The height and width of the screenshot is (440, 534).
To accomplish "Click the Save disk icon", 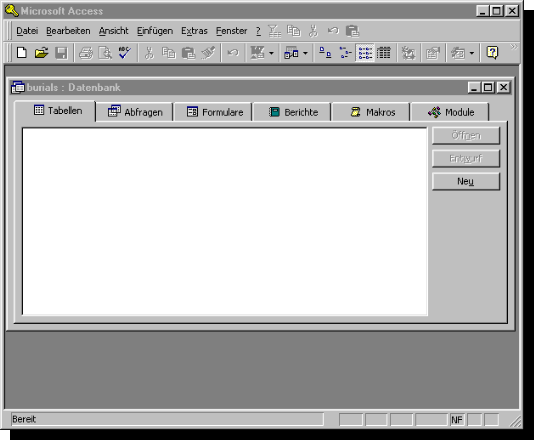I will [61, 53].
